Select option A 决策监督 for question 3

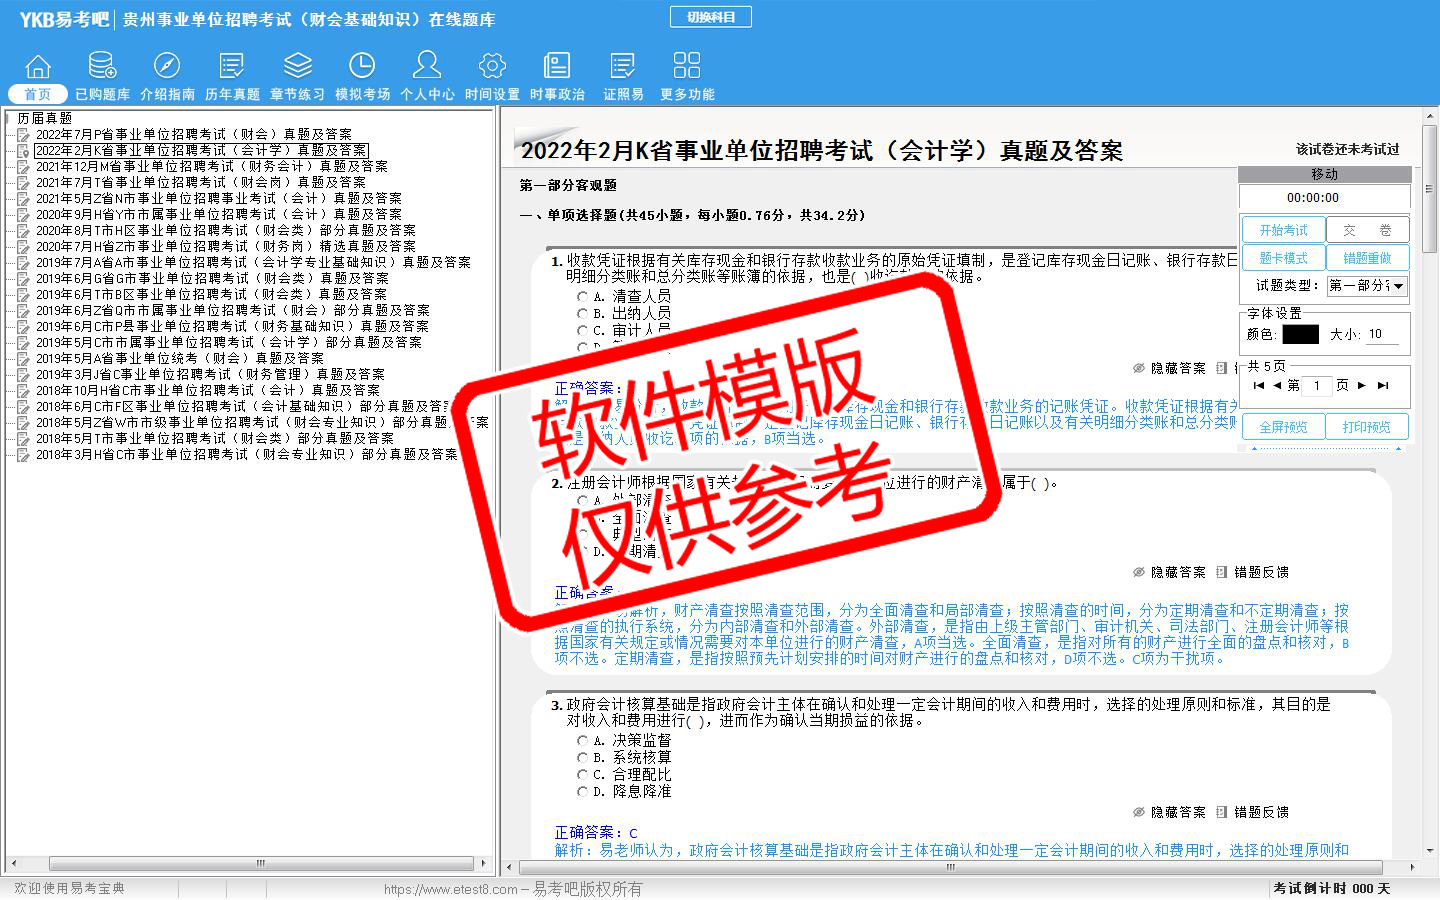pyautogui.click(x=583, y=741)
